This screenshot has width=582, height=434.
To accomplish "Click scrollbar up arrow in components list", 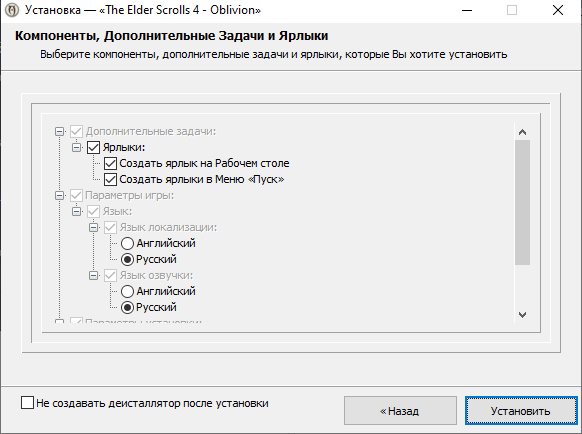I will pos(522,132).
